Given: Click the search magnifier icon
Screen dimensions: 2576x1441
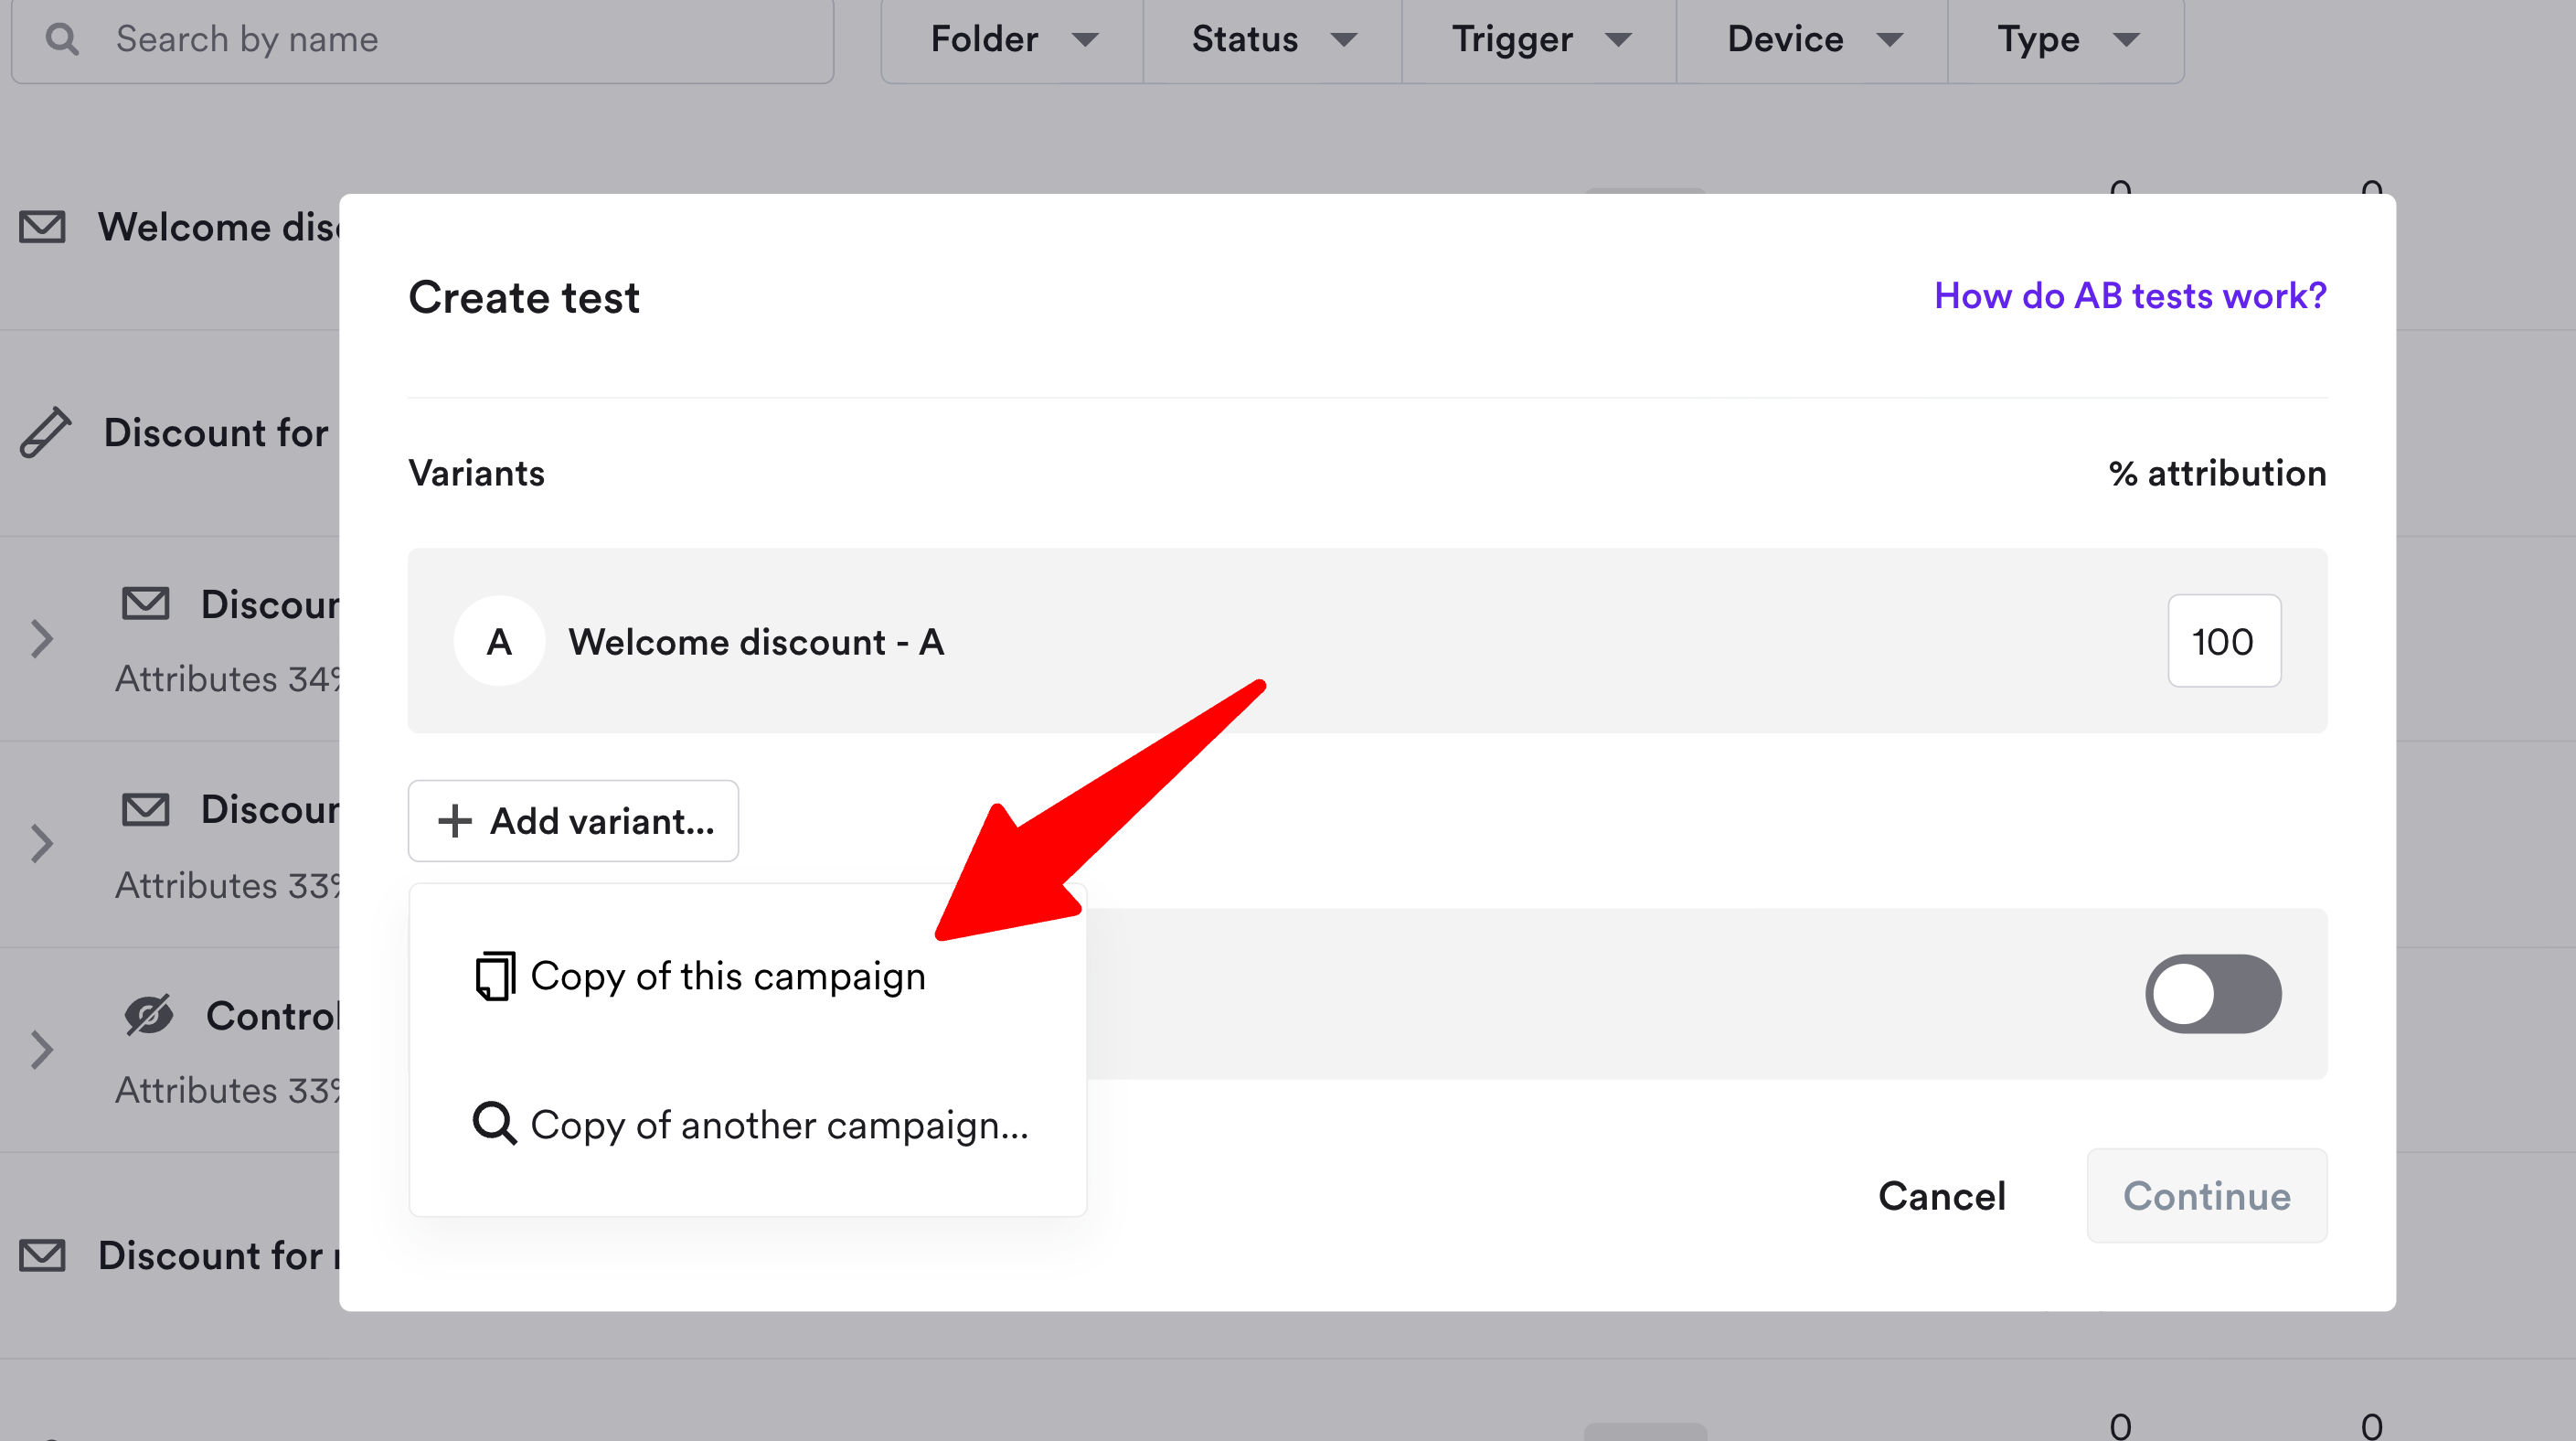Looking at the screenshot, I should (64, 38).
